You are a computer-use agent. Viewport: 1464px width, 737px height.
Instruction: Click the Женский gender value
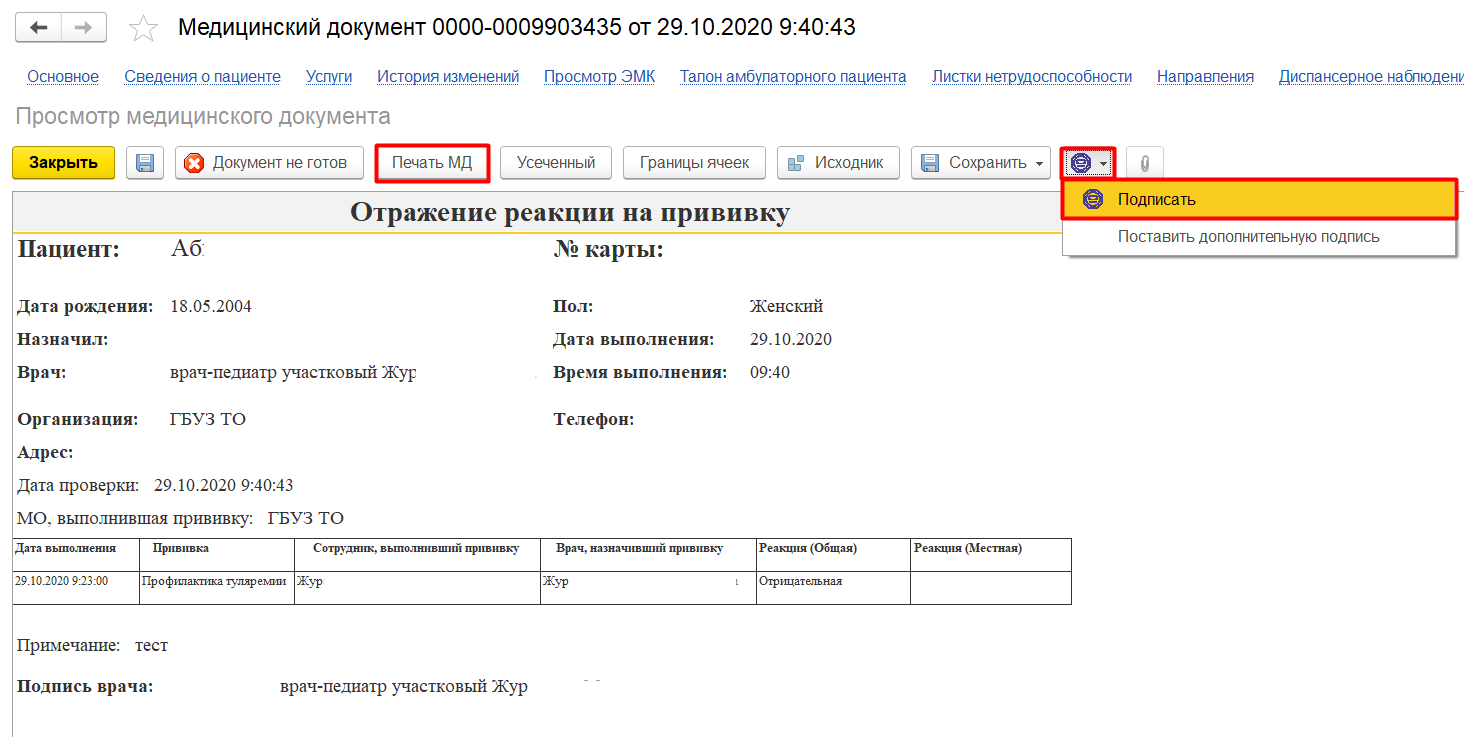coord(786,307)
